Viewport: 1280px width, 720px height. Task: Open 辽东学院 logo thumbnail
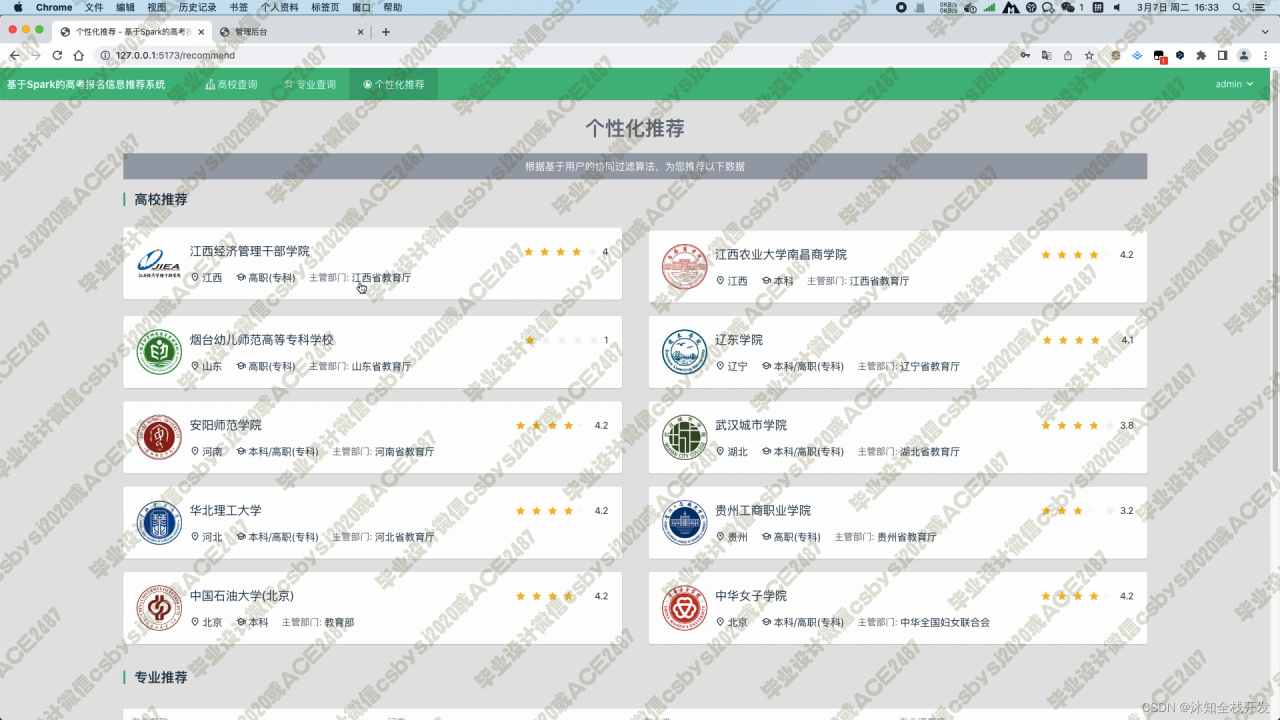coord(684,352)
